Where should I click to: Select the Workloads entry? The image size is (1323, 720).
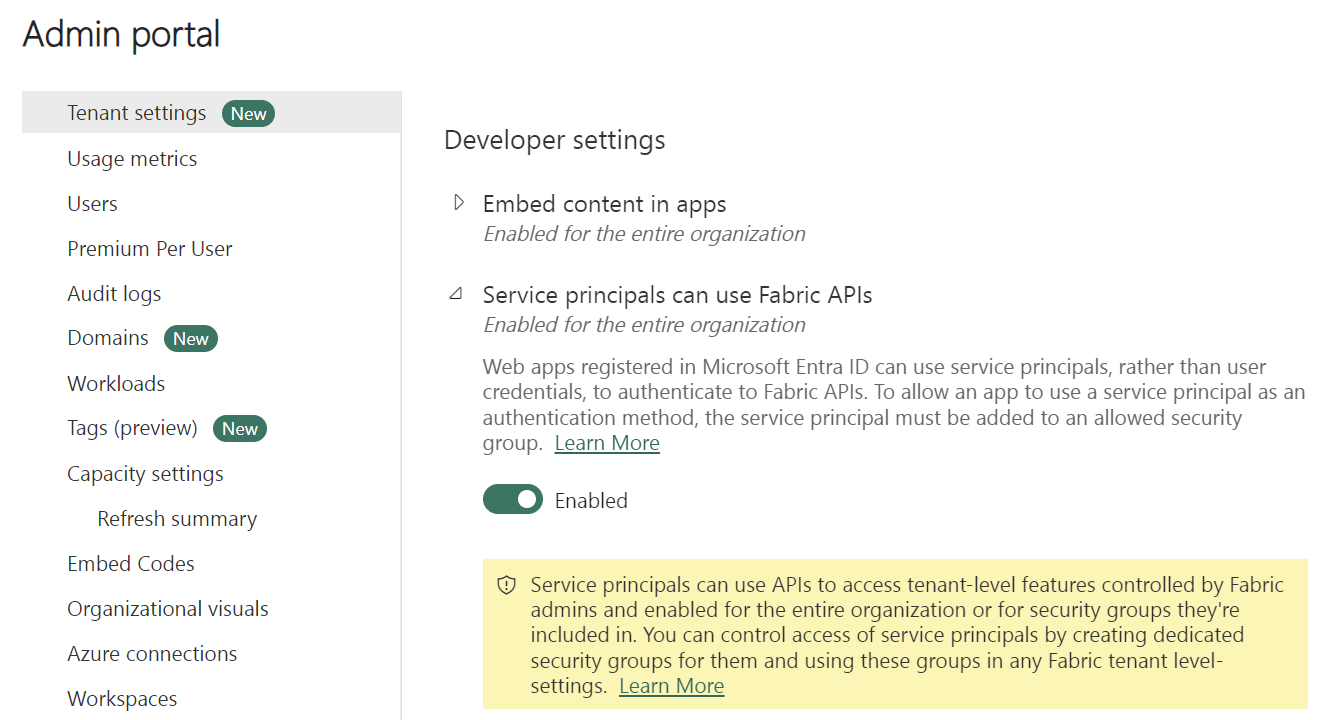click(116, 383)
